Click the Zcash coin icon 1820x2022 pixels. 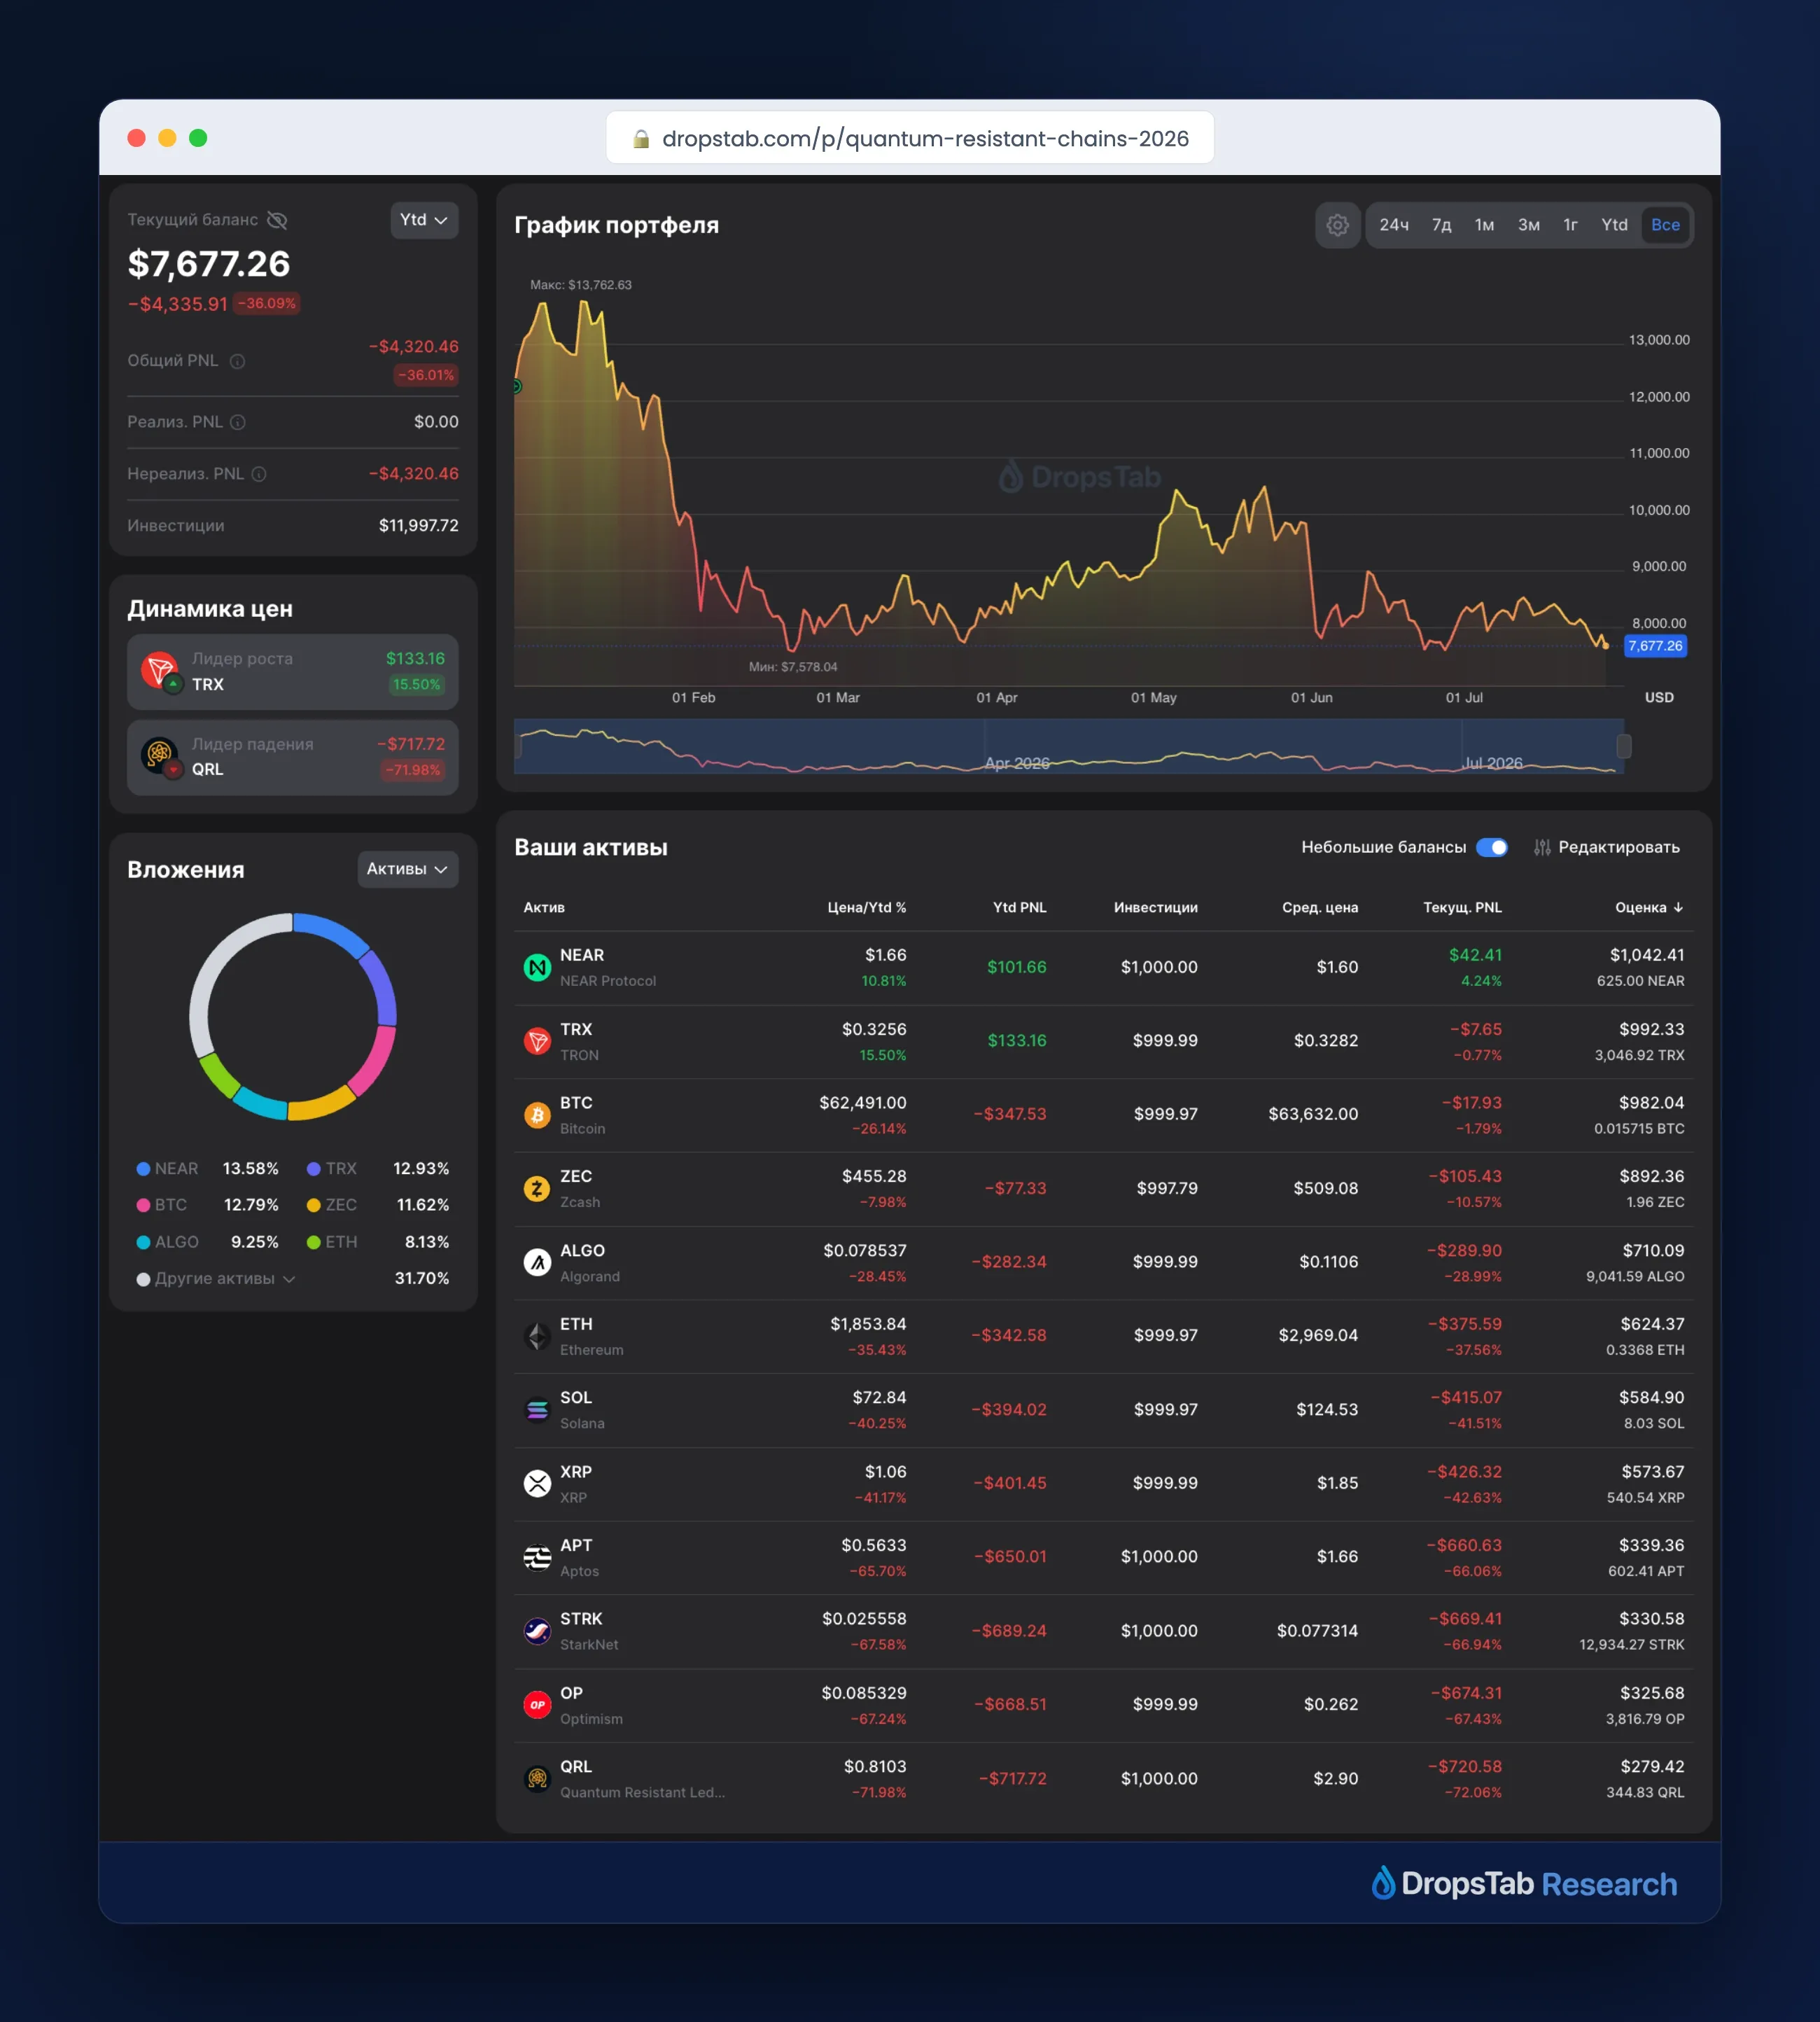tap(537, 1189)
